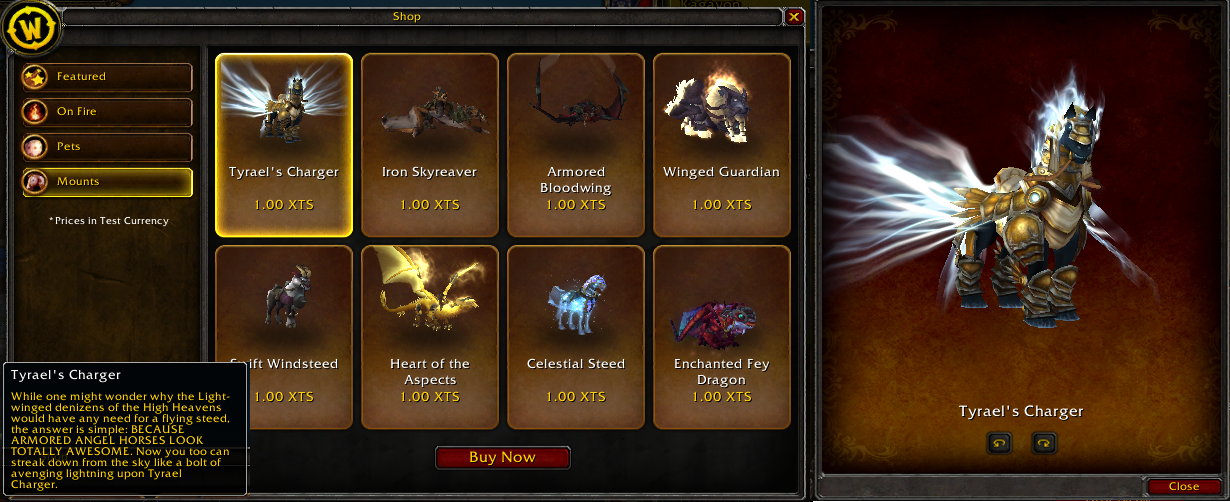Image resolution: width=1230 pixels, height=502 pixels.
Task: Open the Featured shop tab
Action: point(108,77)
